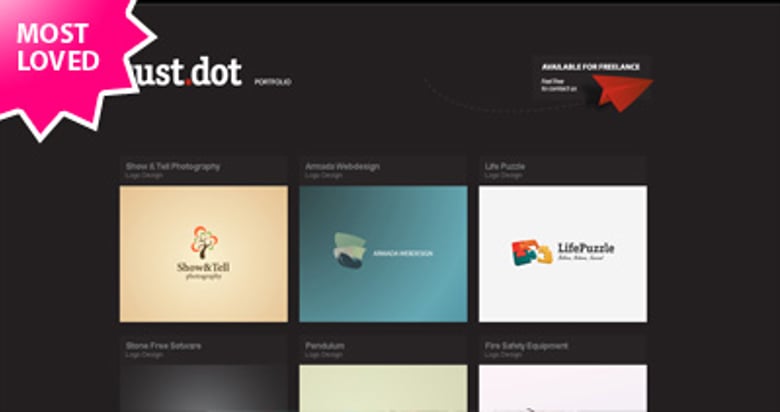Click the Fire Safety Equipment title
Viewport: 780px width, 412px height.
coord(526,345)
